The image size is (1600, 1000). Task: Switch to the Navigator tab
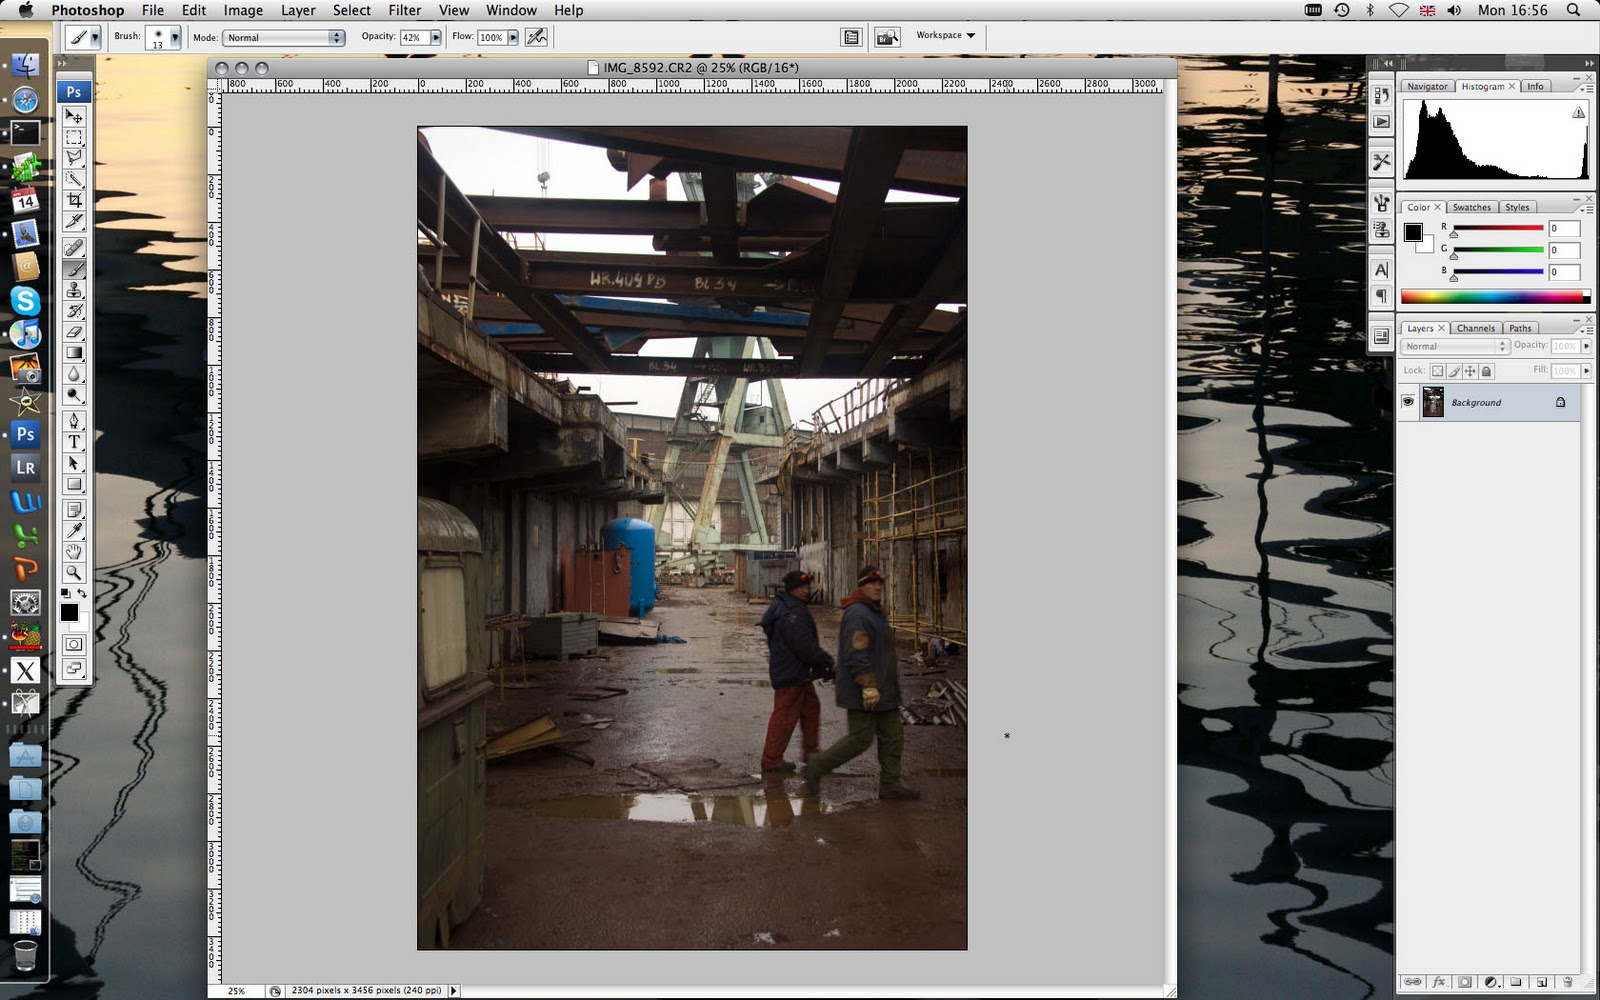point(1426,86)
